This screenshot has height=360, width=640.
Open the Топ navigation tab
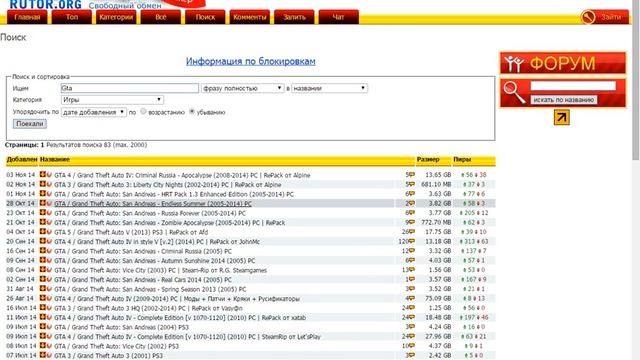pyautogui.click(x=72, y=17)
